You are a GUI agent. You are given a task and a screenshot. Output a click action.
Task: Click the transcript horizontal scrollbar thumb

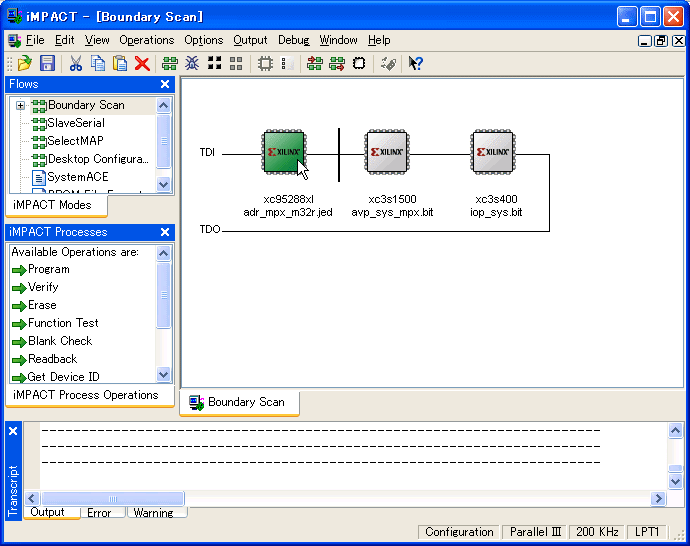[x=112, y=498]
